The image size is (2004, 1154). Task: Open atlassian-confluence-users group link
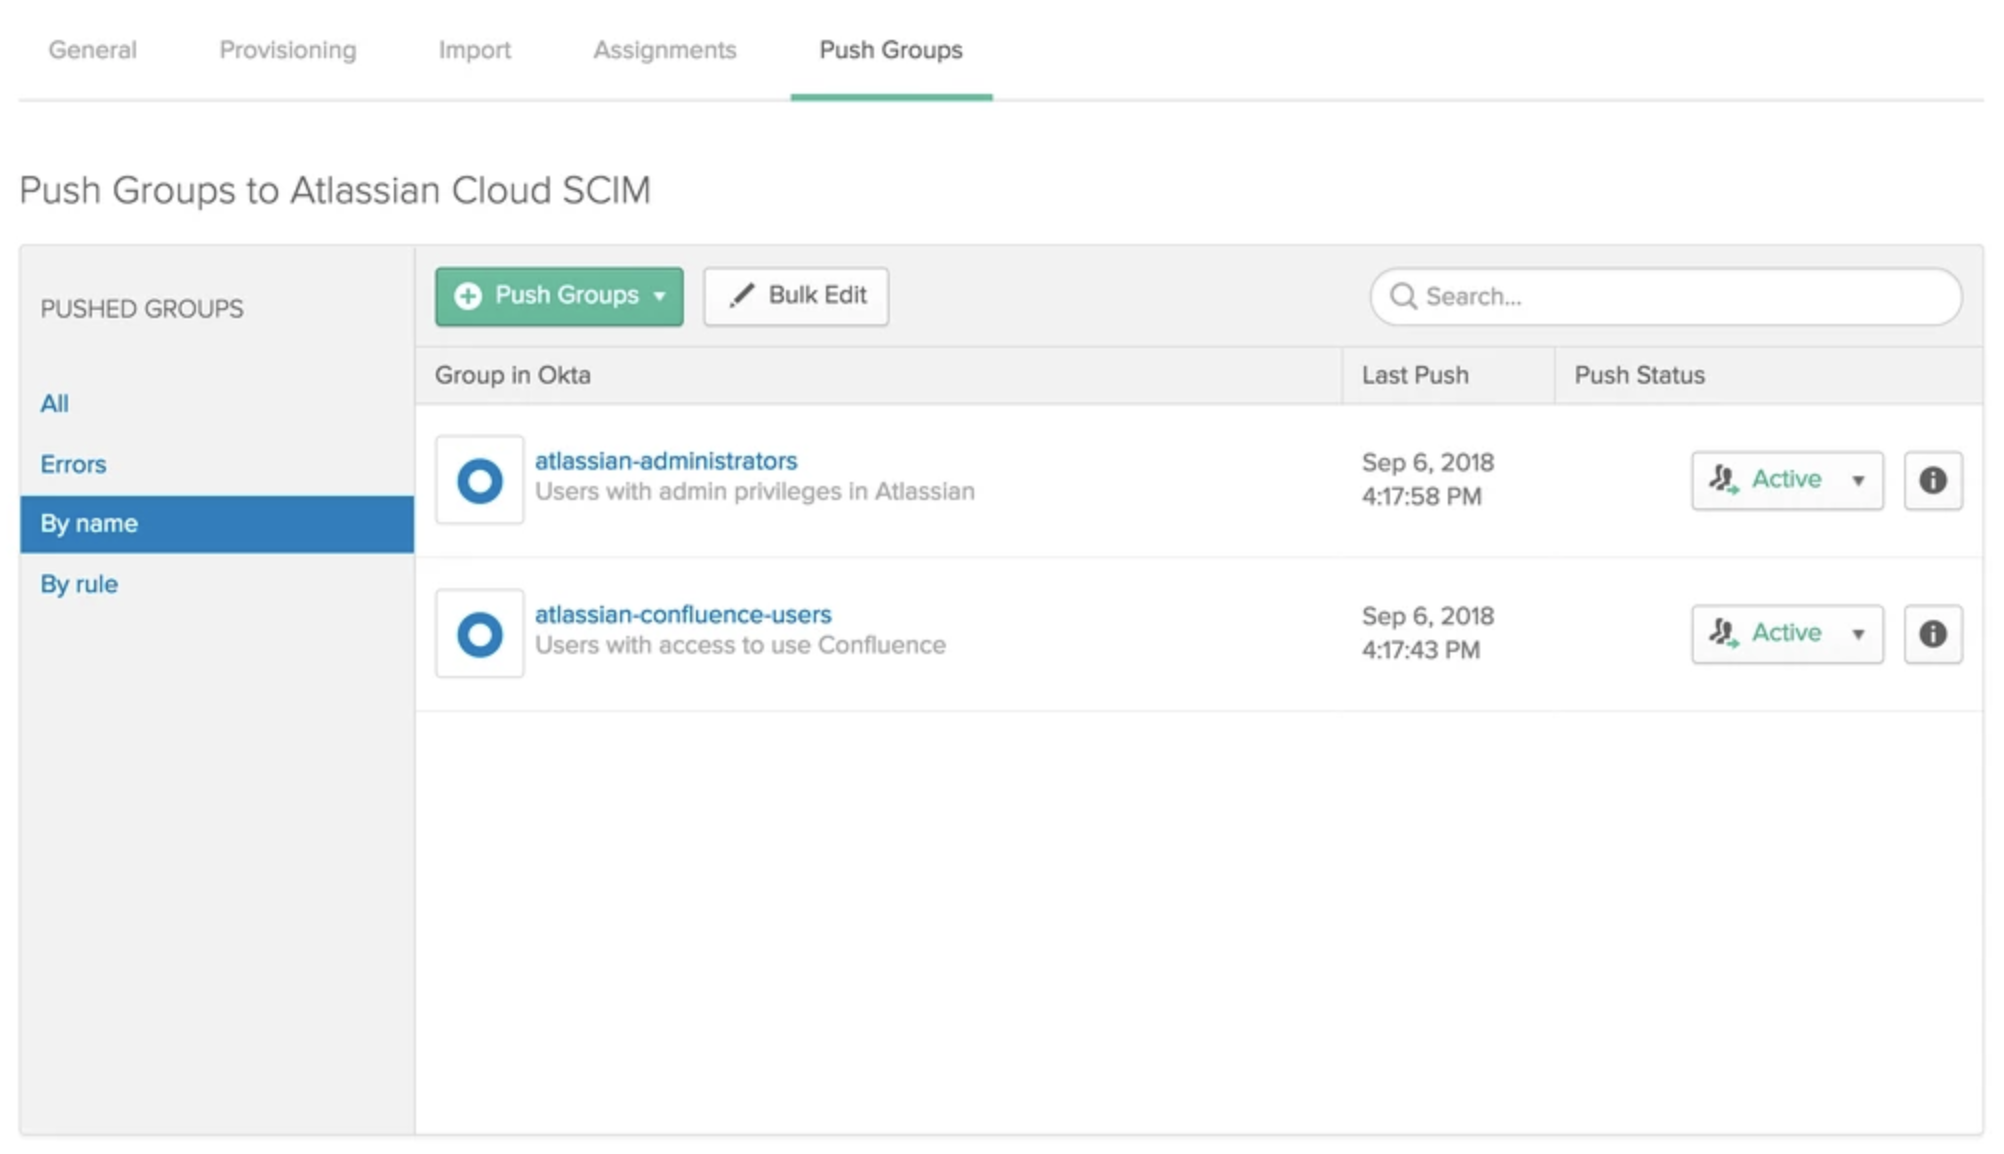coord(684,614)
